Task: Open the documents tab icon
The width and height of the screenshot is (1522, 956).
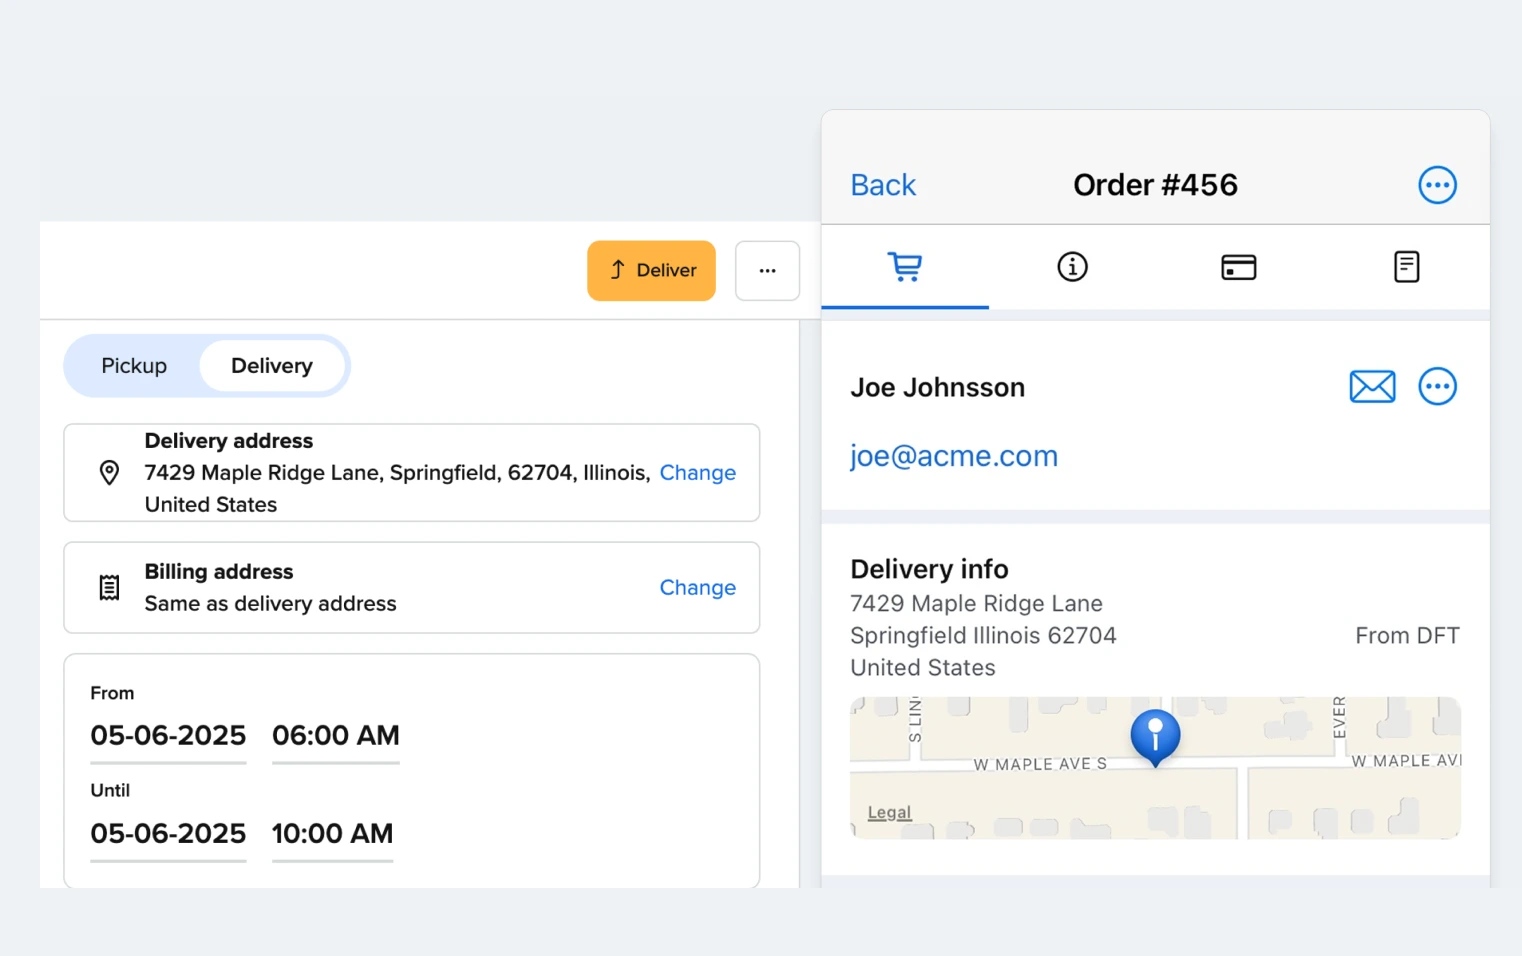Action: click(x=1406, y=267)
